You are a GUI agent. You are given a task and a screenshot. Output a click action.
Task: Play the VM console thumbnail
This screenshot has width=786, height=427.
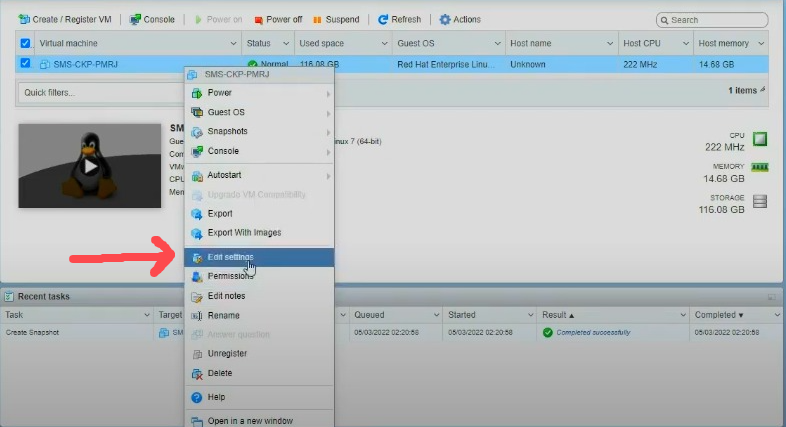point(90,166)
